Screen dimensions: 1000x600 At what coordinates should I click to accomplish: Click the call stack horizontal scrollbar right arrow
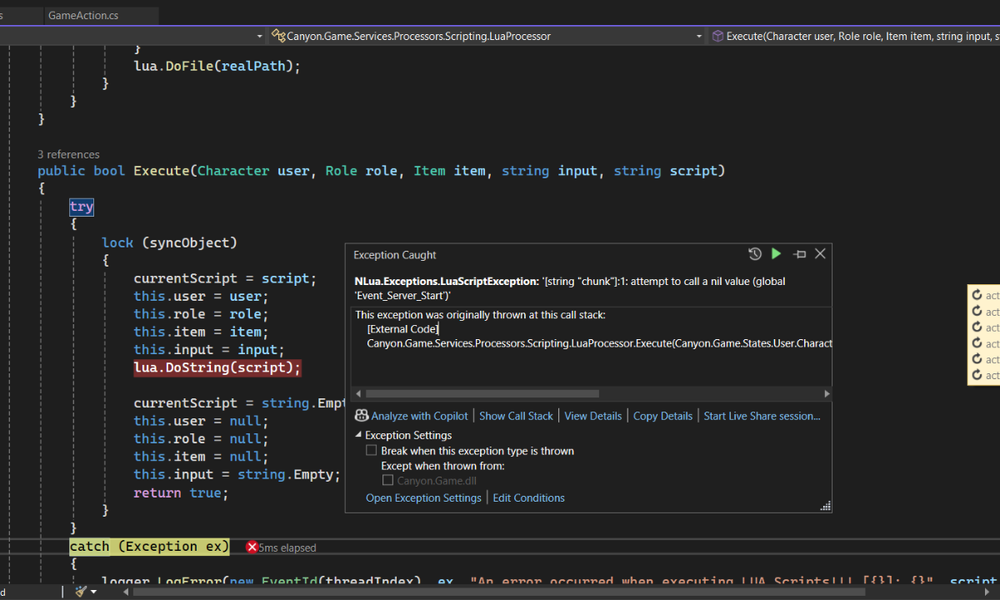point(825,394)
